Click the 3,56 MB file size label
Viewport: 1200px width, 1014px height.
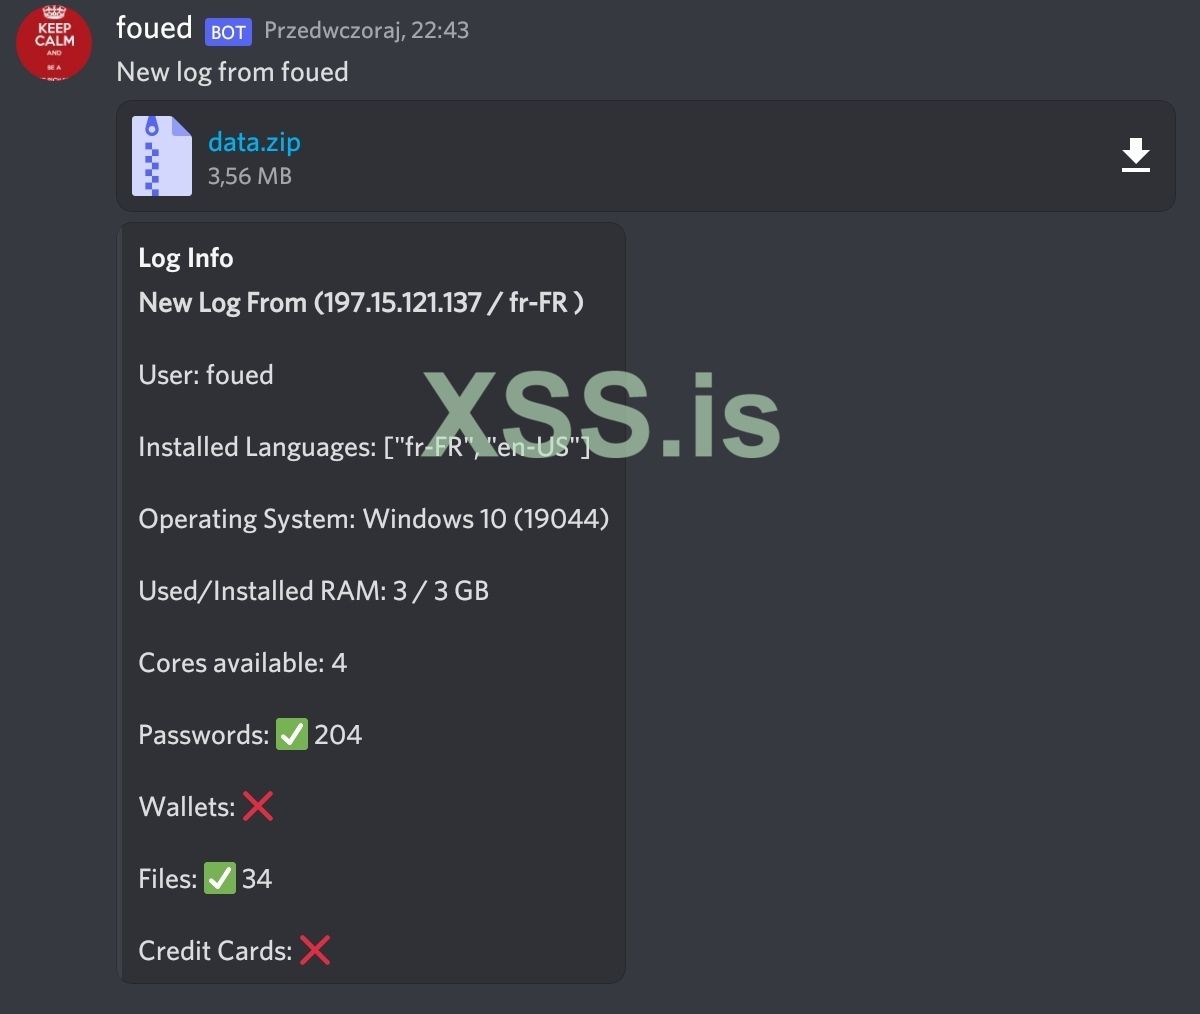[250, 176]
